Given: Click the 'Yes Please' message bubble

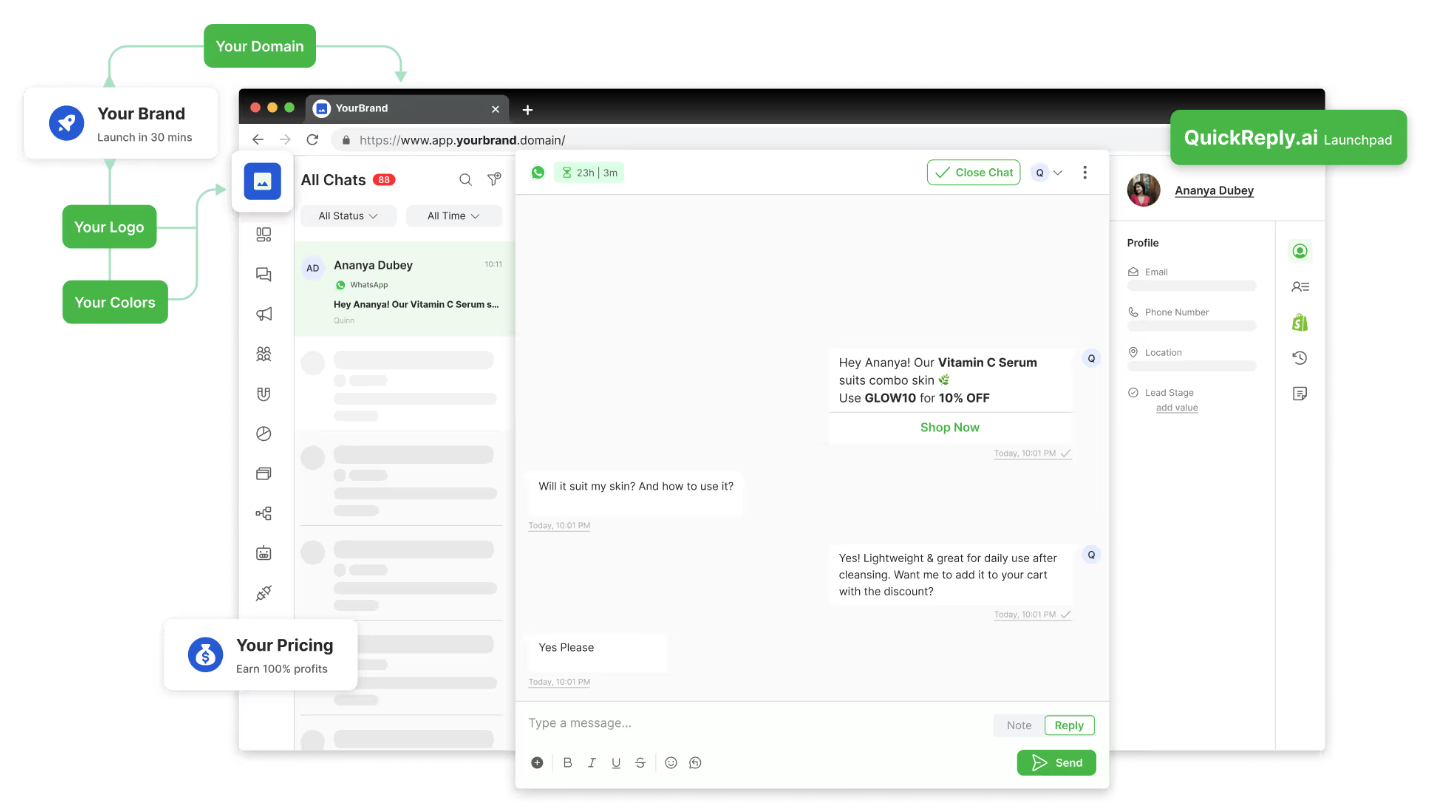Looking at the screenshot, I should coord(596,652).
